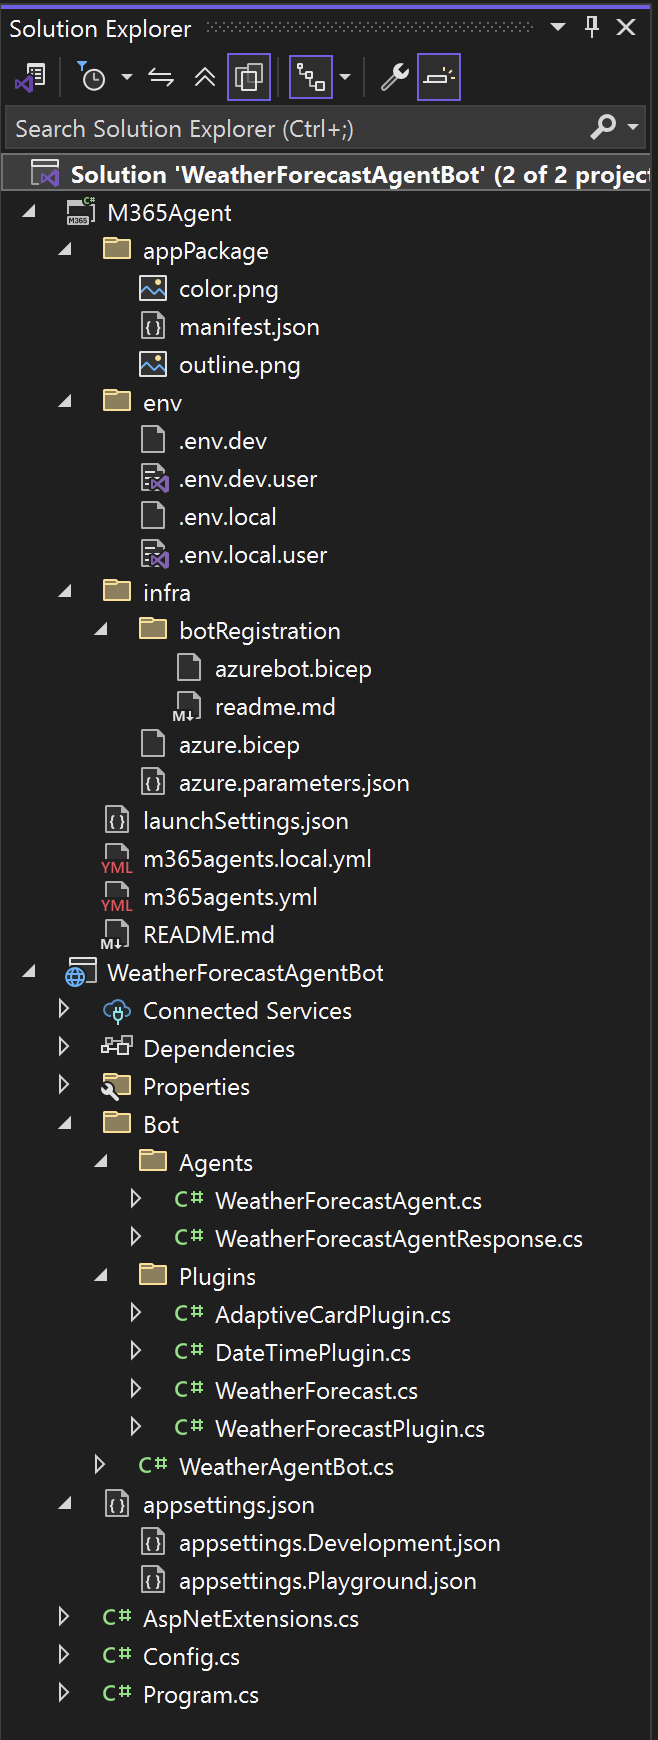Enable the Show All Files toolbar icon

point(248,77)
